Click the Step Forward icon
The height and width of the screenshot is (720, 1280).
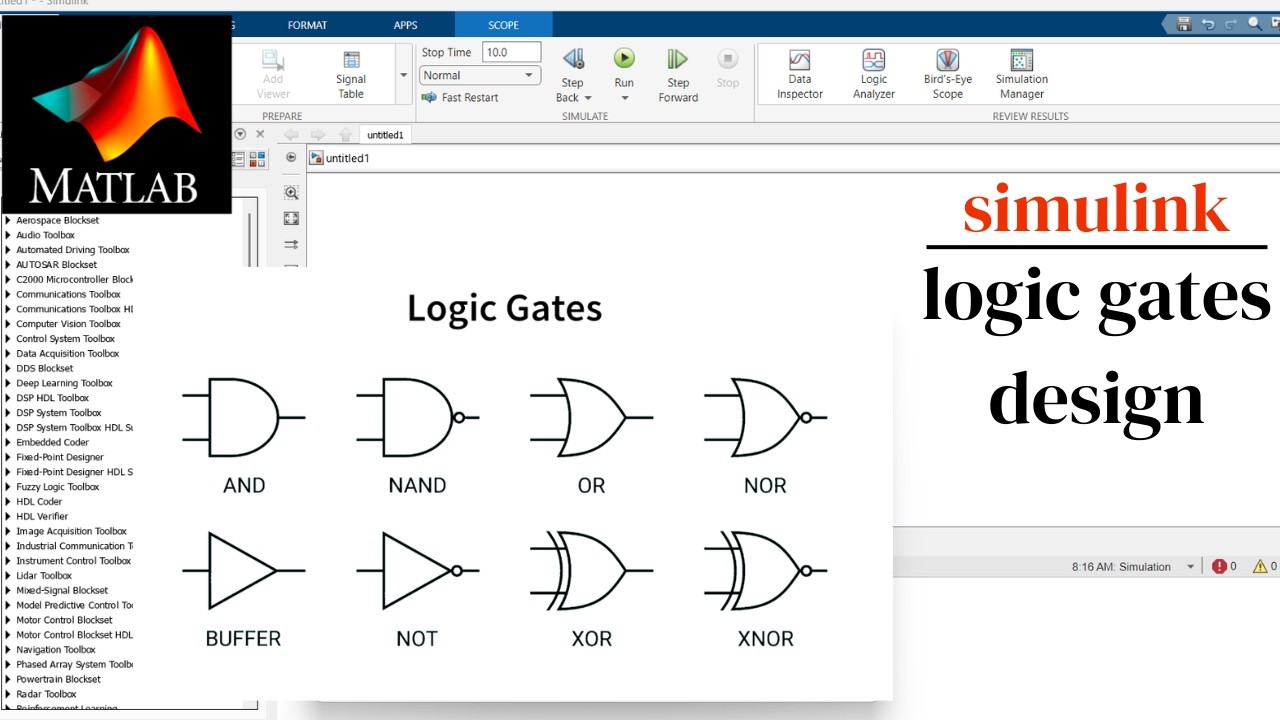[678, 59]
